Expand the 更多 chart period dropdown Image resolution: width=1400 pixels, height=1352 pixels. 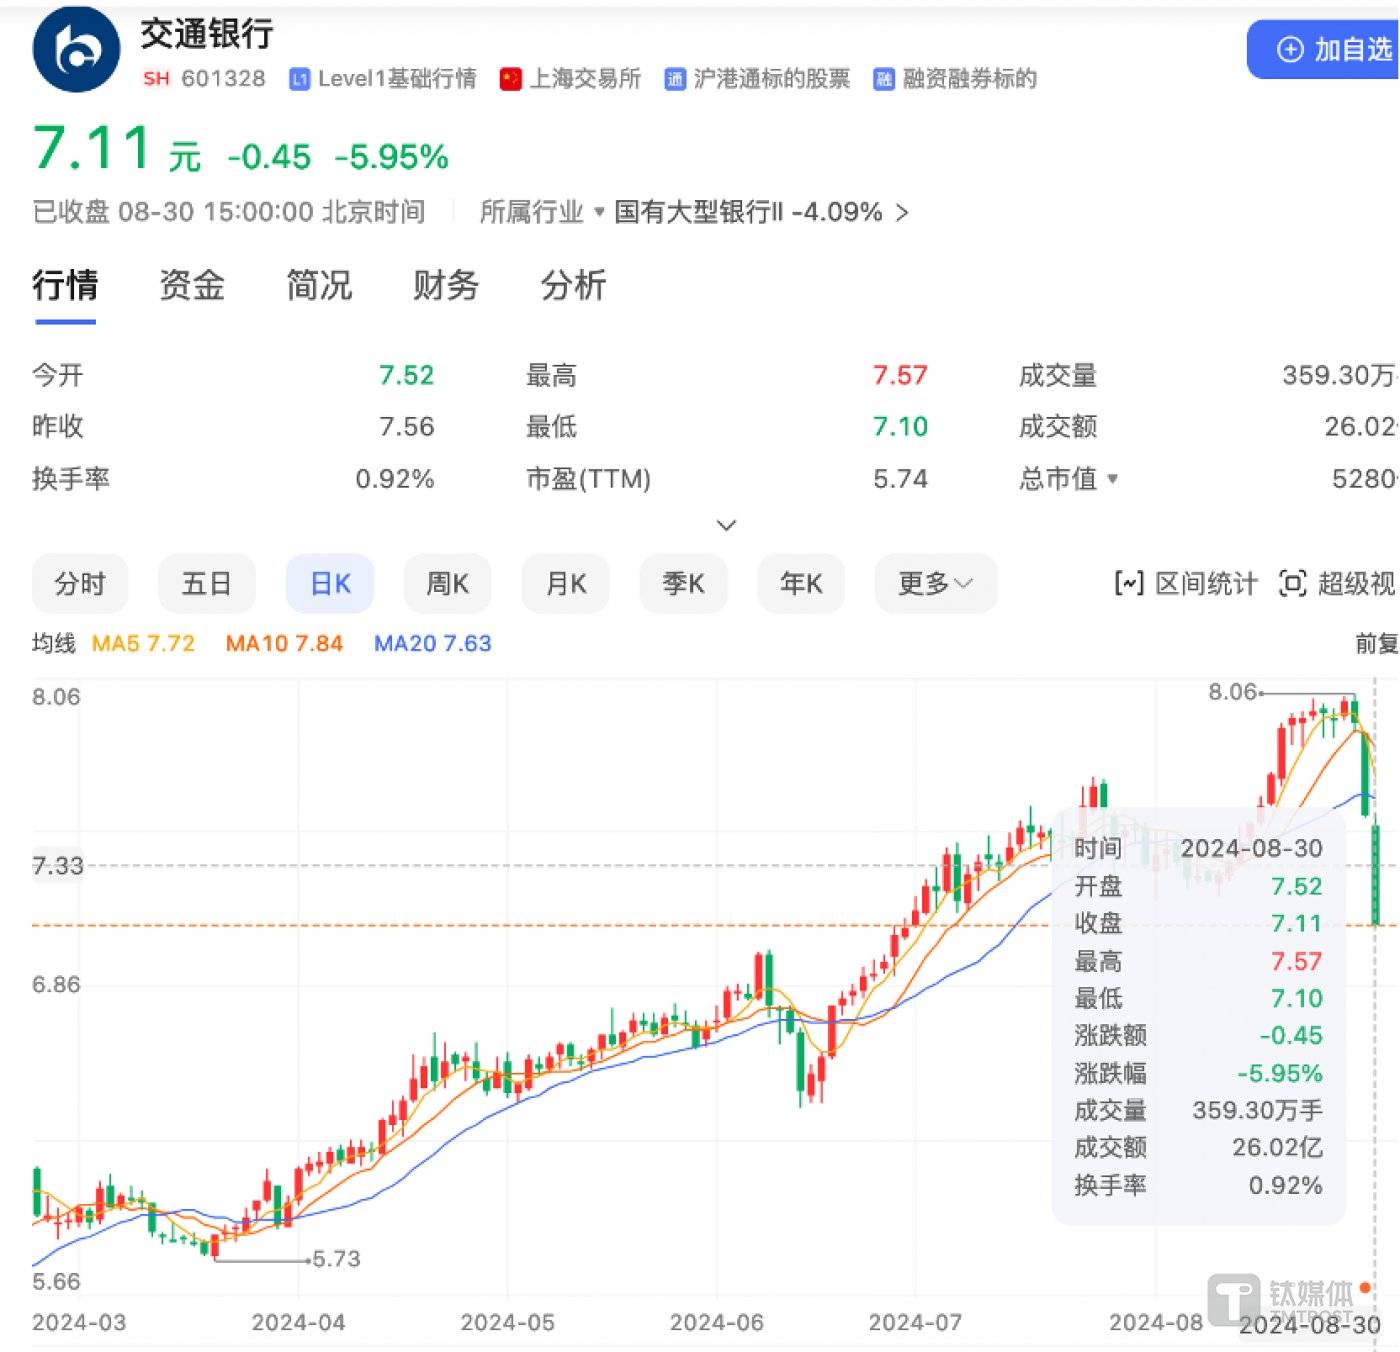tap(933, 584)
